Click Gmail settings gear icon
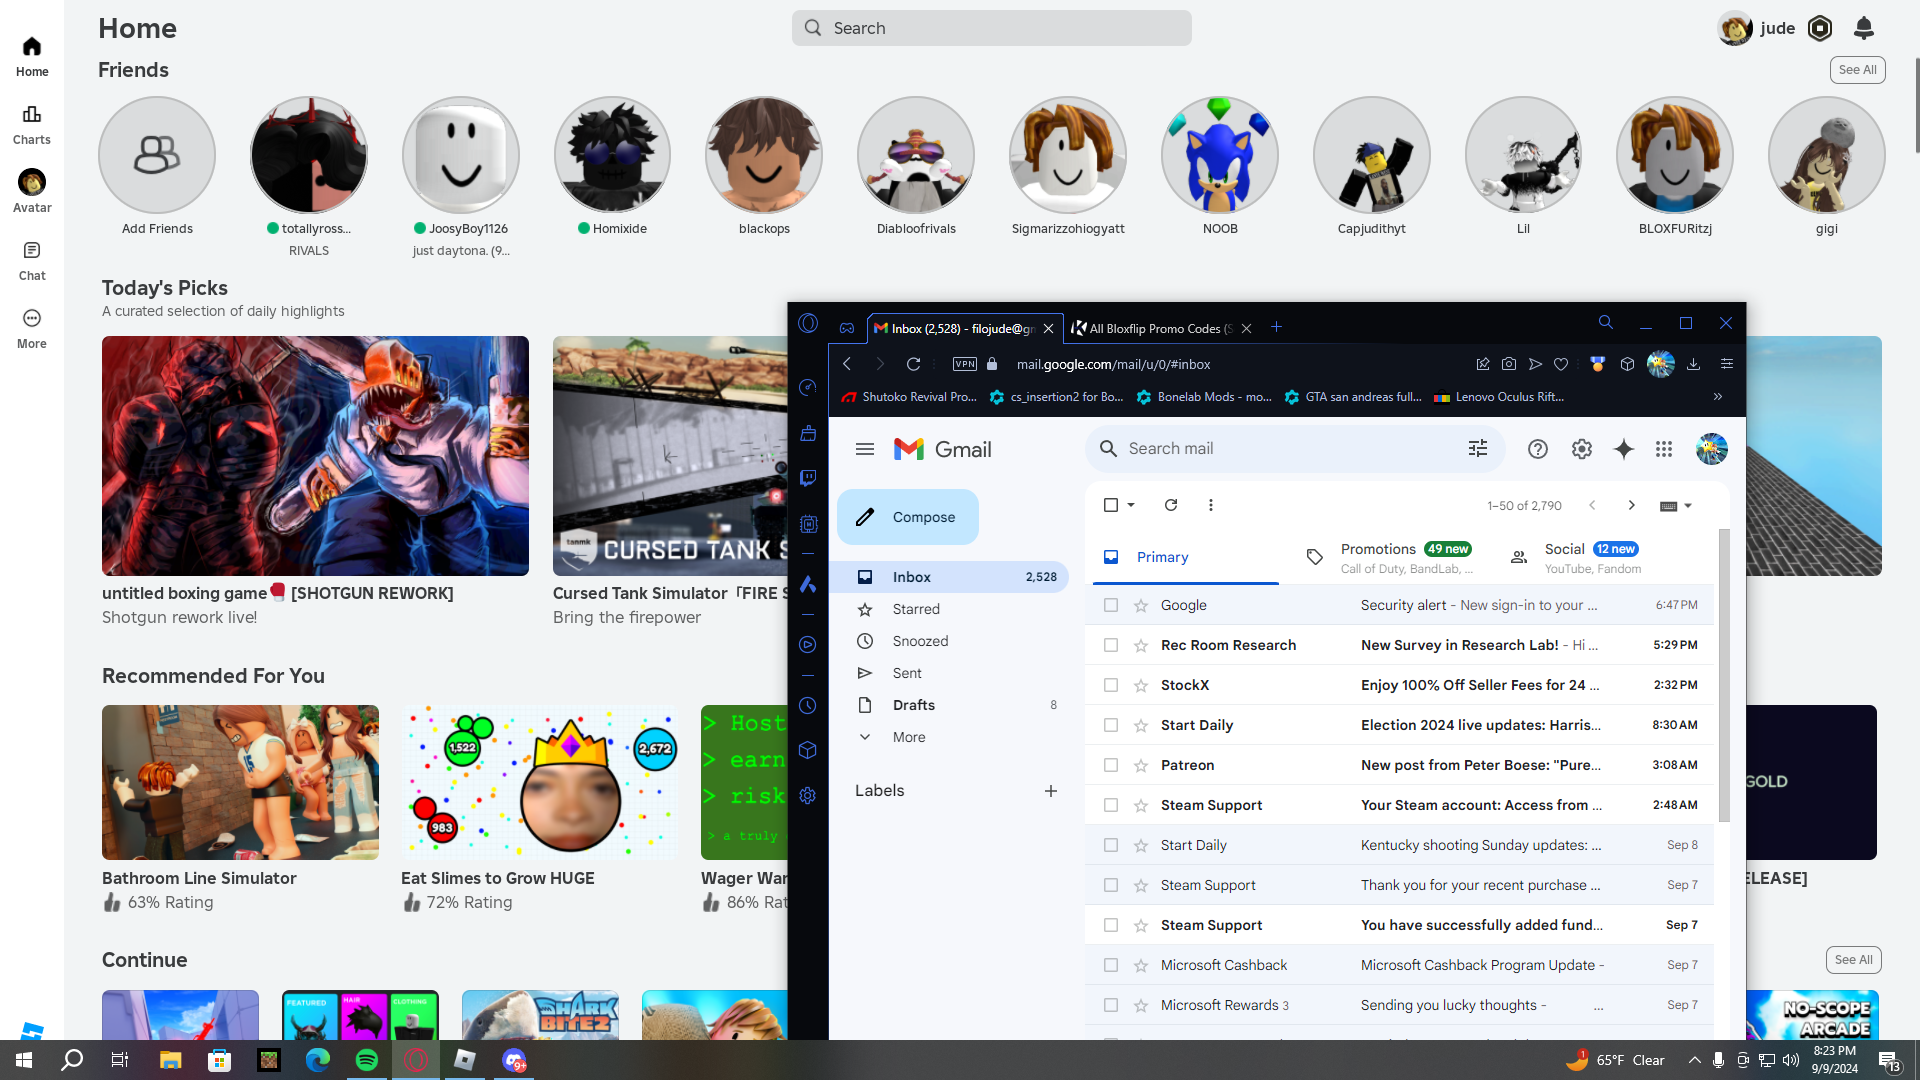Viewport: 1920px width, 1080px height. 1581,449
